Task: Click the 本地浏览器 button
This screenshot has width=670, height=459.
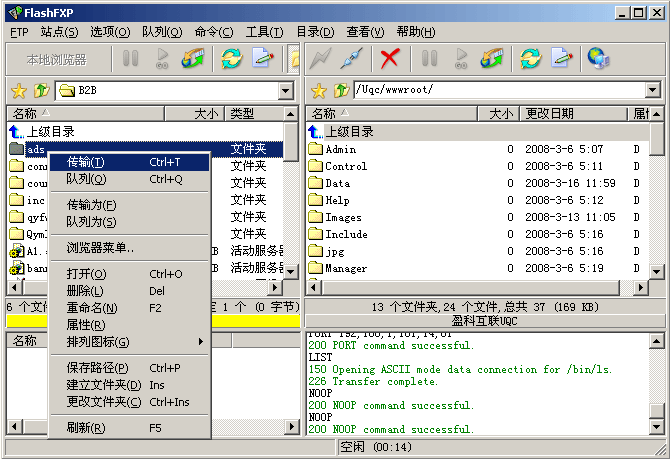Action: tap(56, 59)
